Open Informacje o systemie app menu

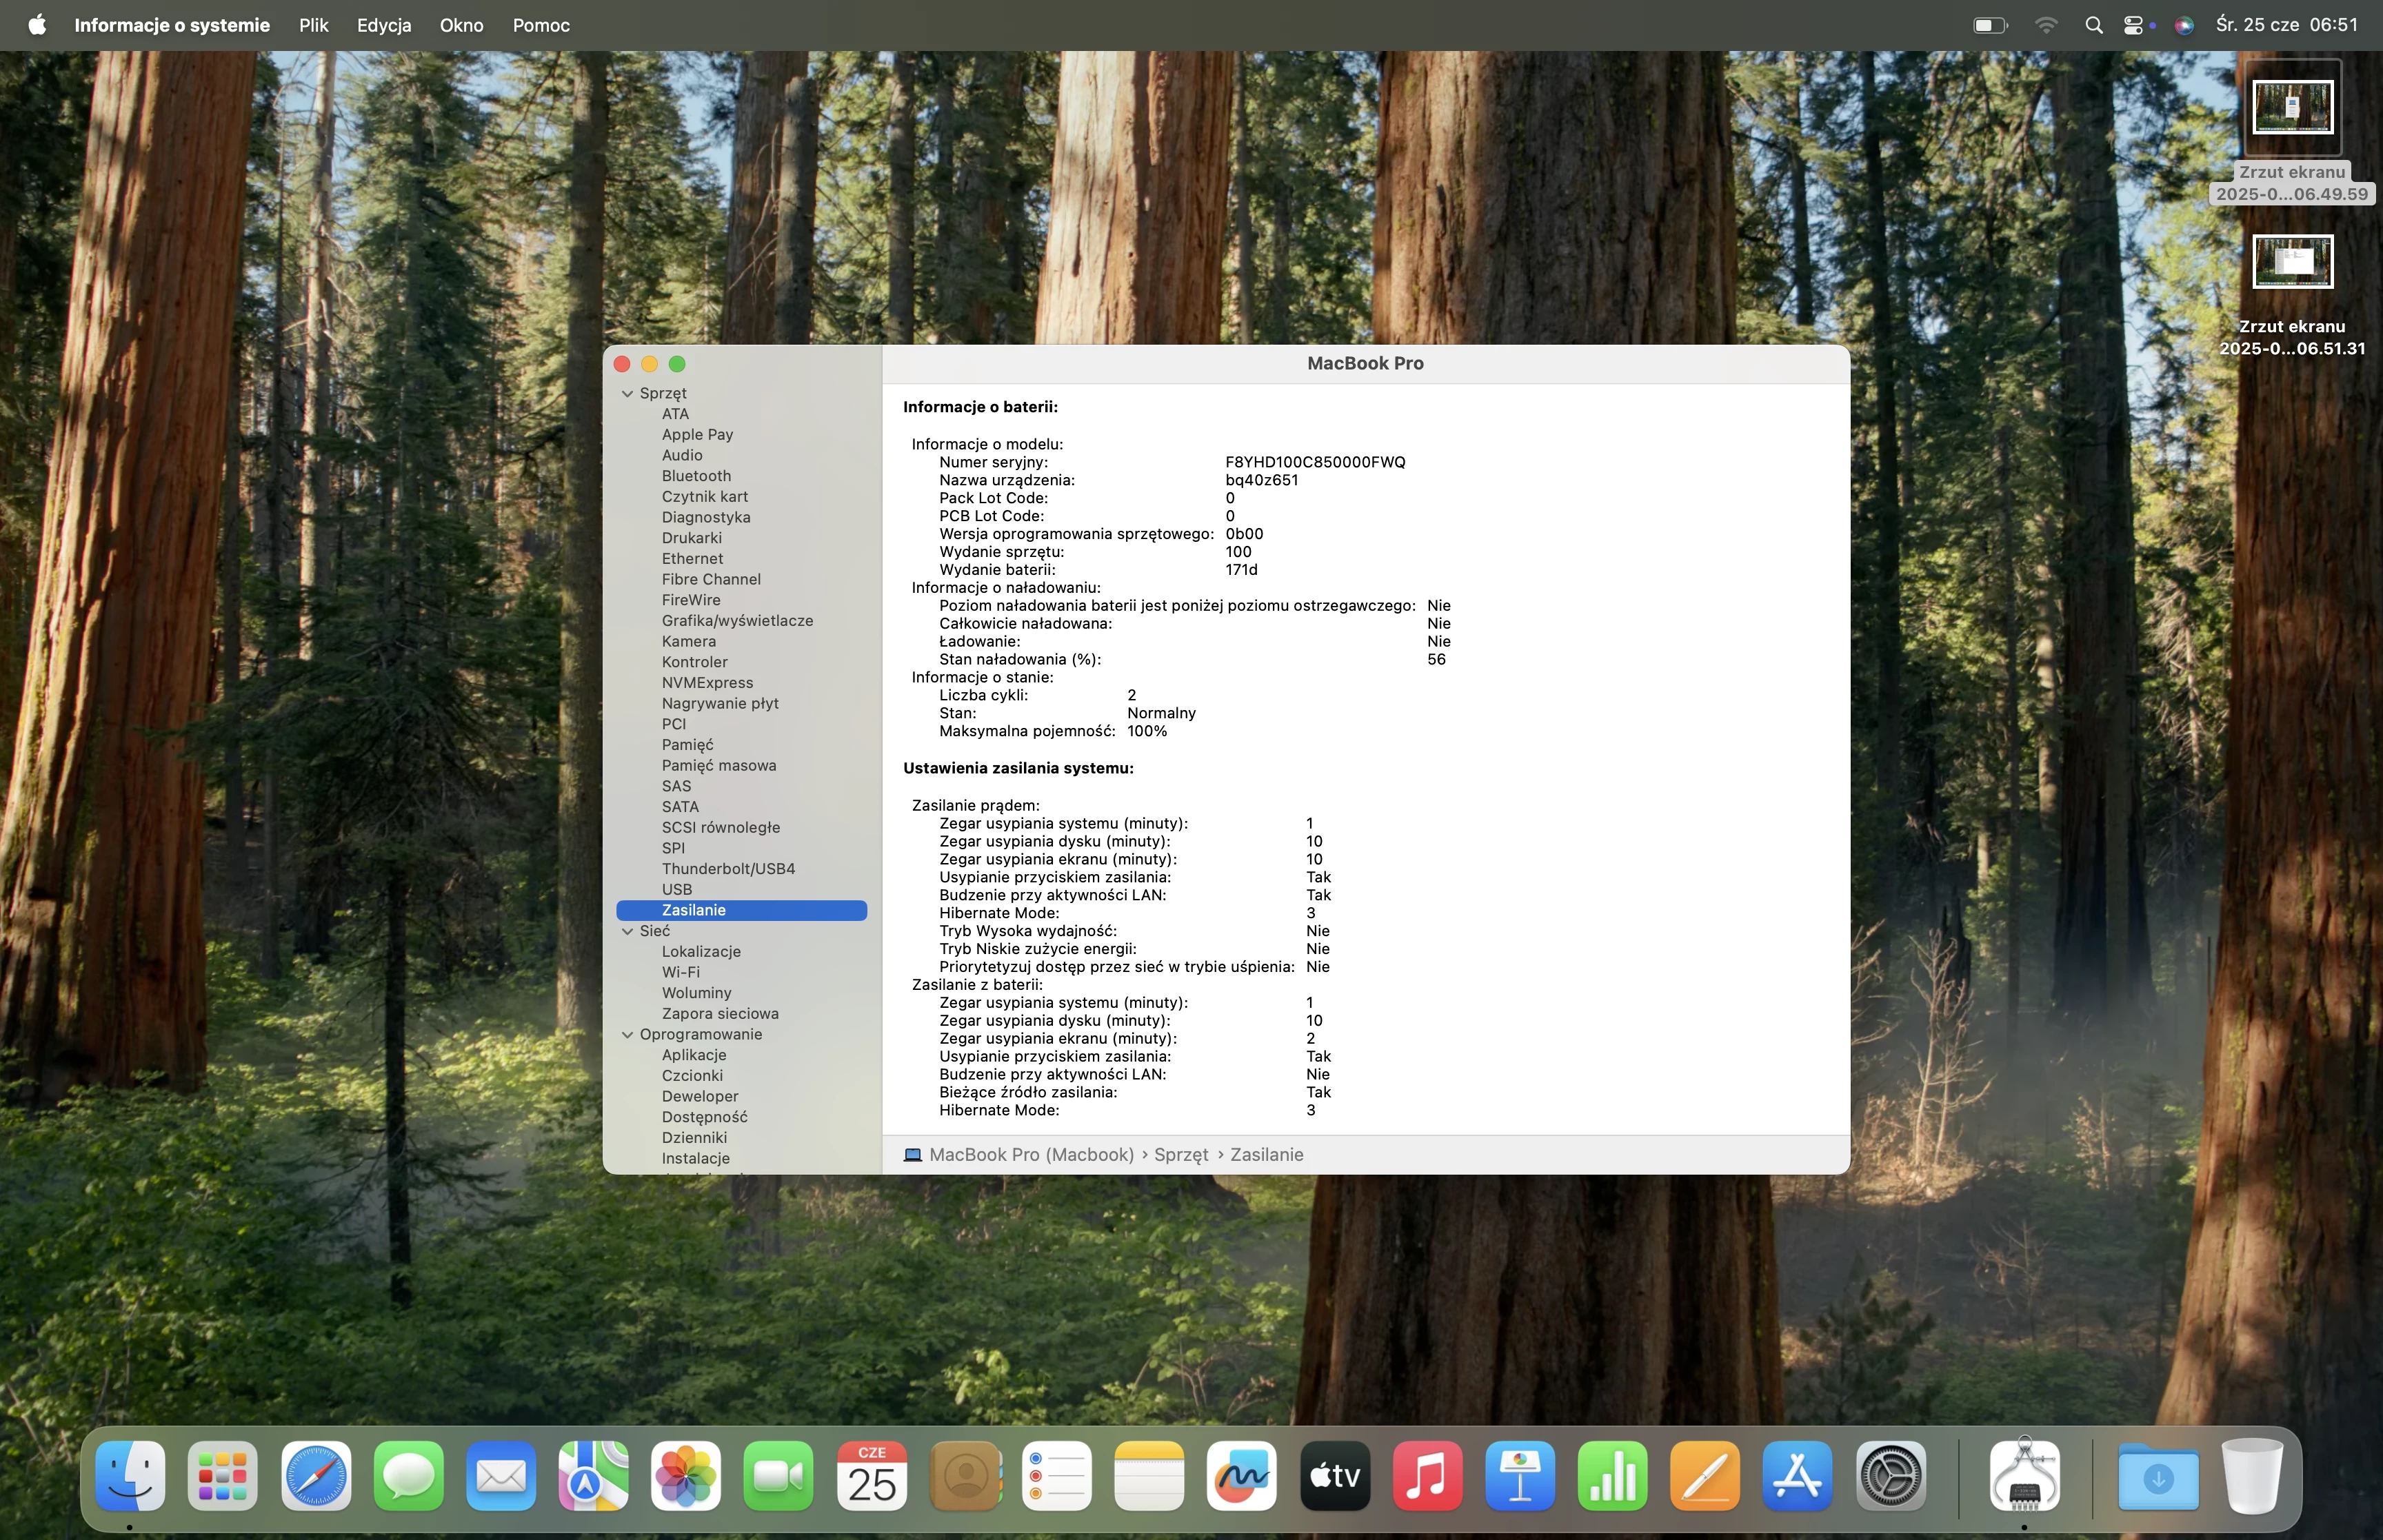[x=172, y=25]
